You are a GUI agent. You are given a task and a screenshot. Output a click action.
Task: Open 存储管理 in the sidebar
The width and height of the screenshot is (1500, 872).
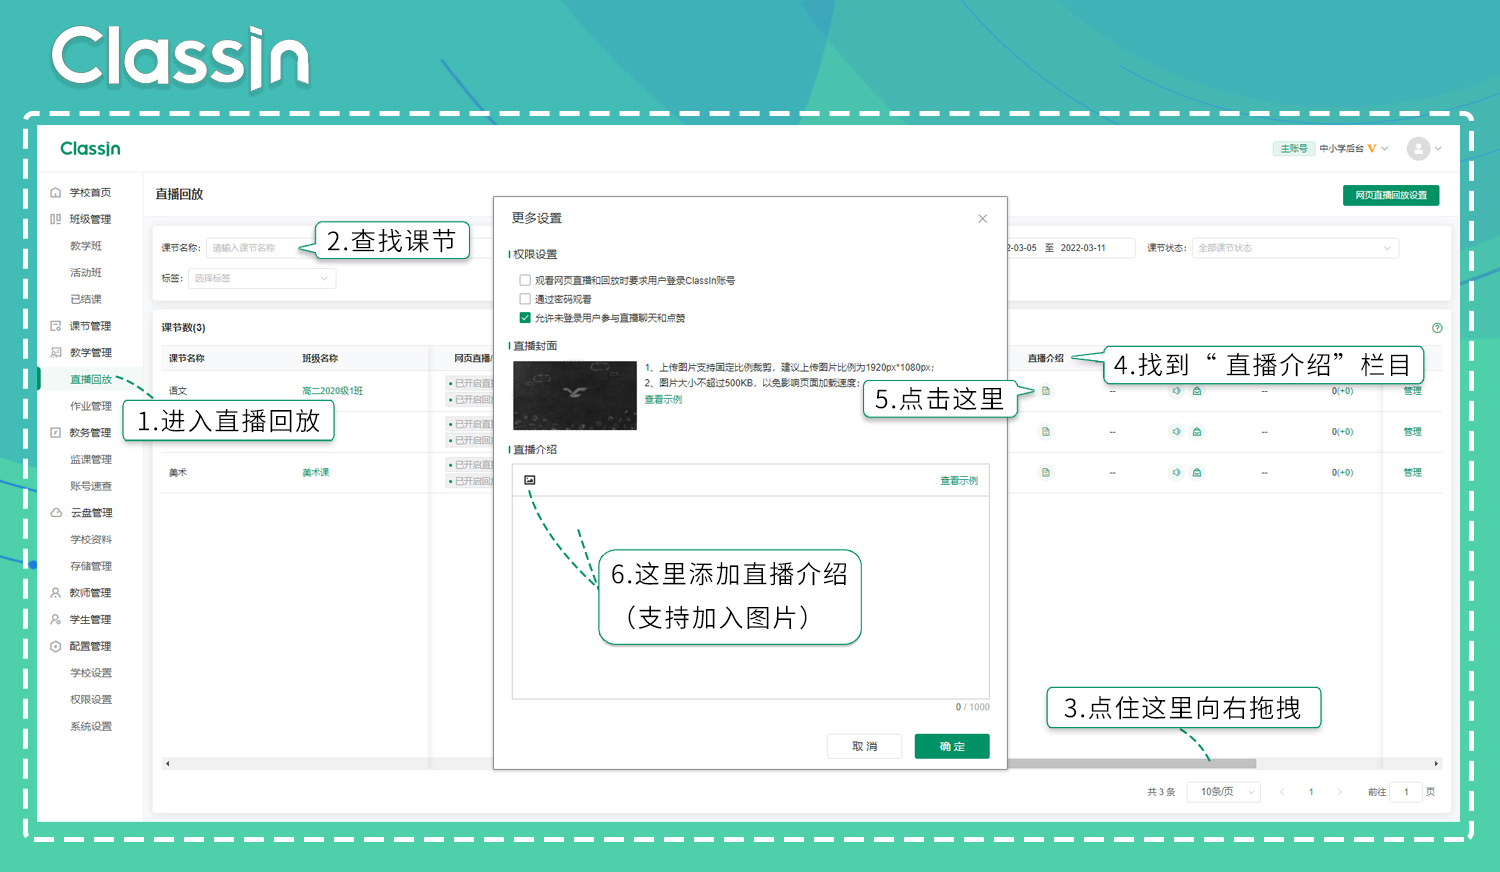click(91, 566)
